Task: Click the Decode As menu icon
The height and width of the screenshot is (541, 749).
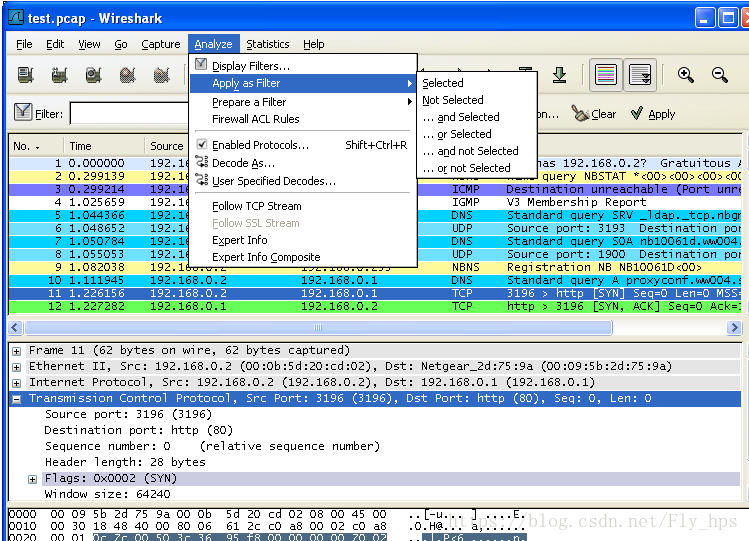Action: 202,162
